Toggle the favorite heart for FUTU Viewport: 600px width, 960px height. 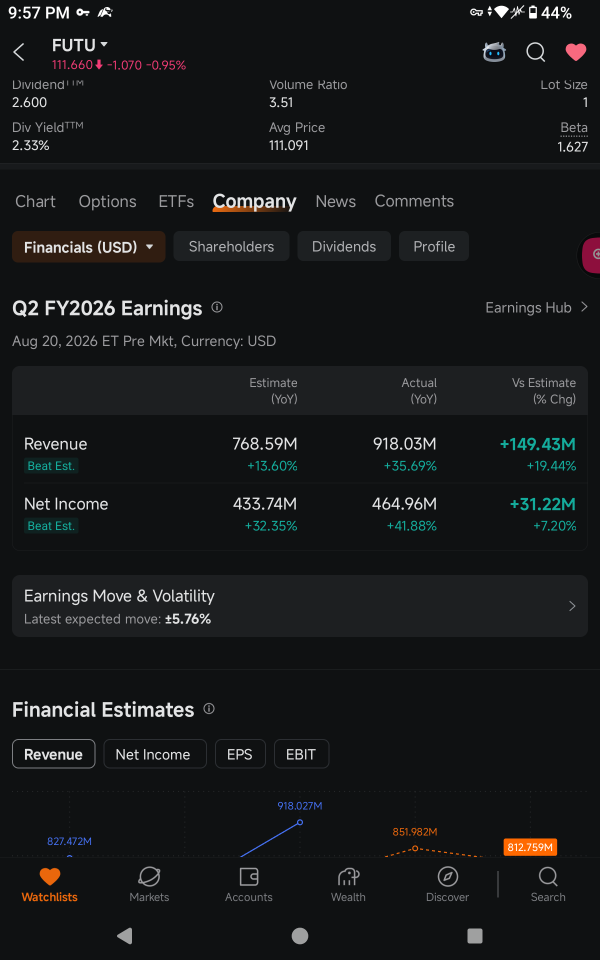click(576, 53)
